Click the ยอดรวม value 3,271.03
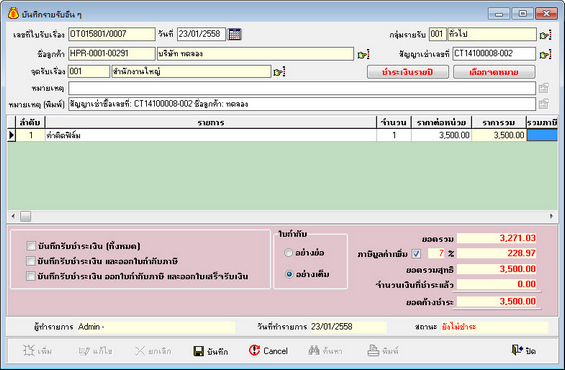Screen dimensions: 565x370 pos(497,238)
